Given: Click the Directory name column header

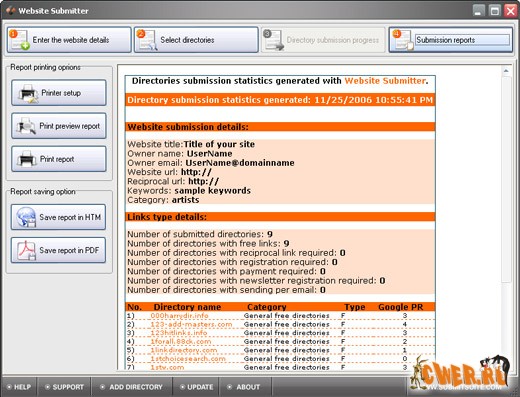Looking at the screenshot, I should point(187,307).
